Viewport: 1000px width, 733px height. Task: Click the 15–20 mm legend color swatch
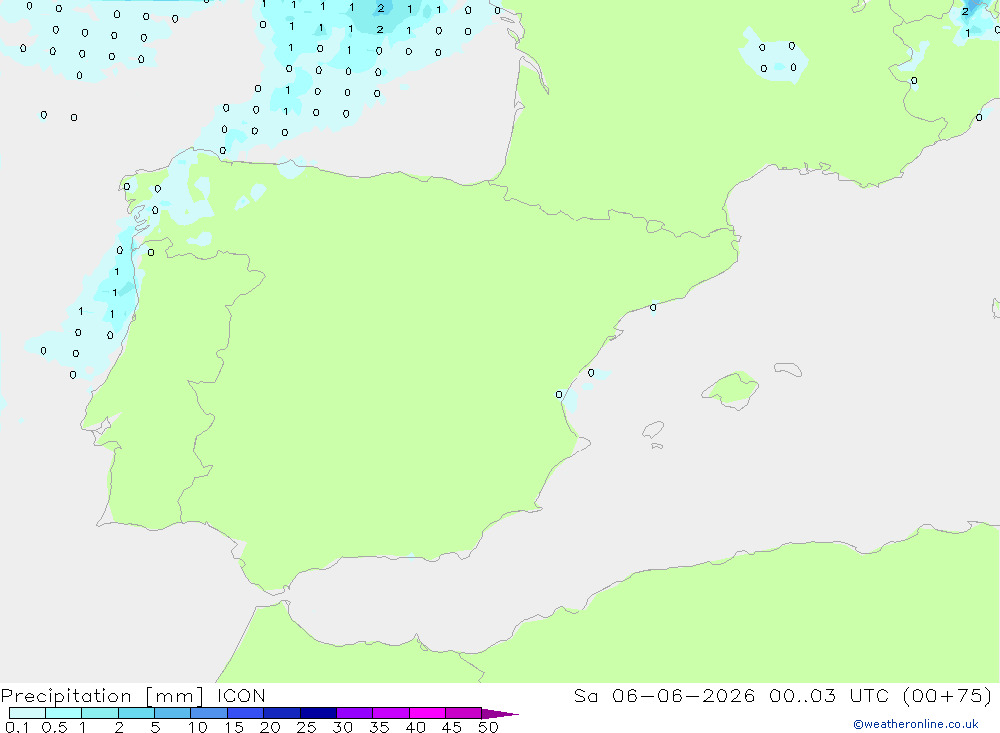(245, 713)
